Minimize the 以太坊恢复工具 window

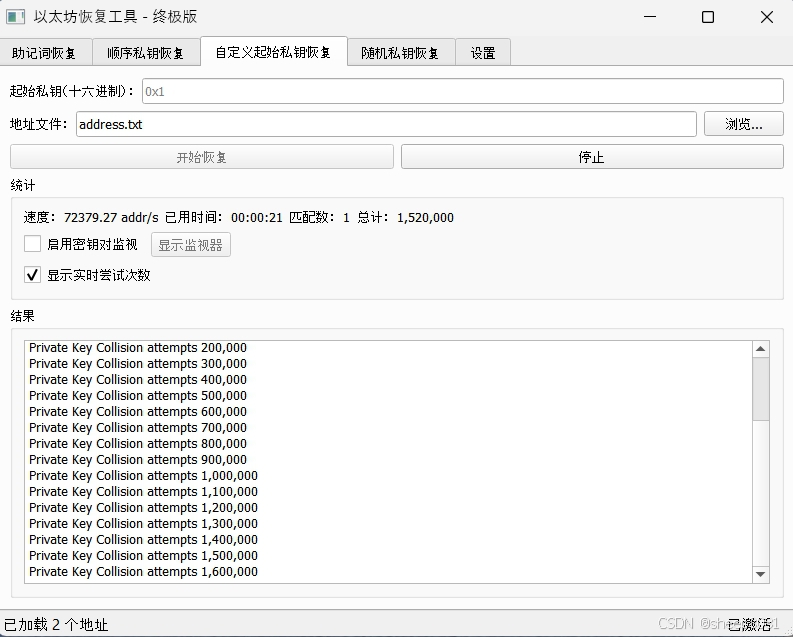[650, 17]
